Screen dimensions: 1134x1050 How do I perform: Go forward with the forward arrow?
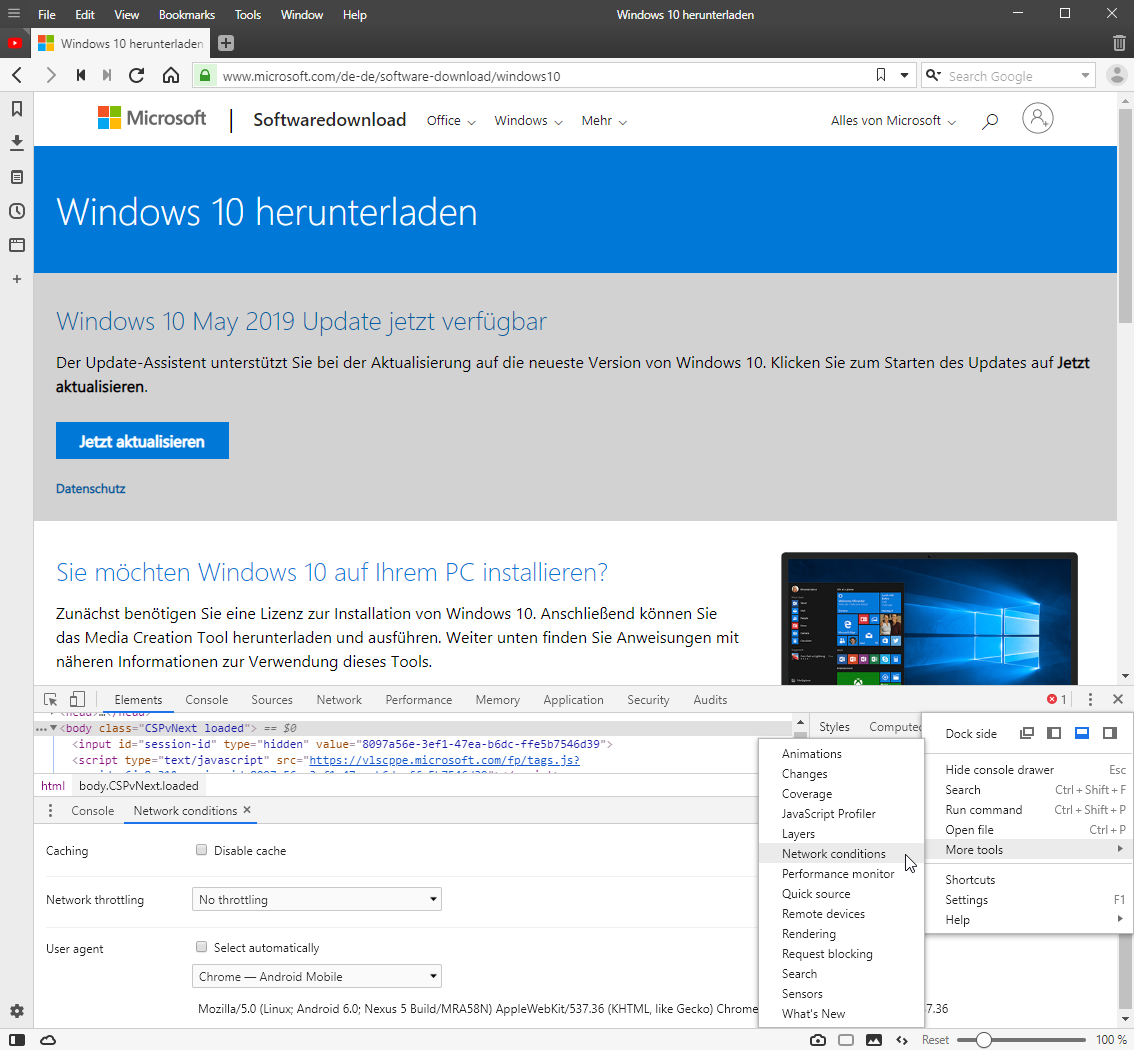pos(50,75)
